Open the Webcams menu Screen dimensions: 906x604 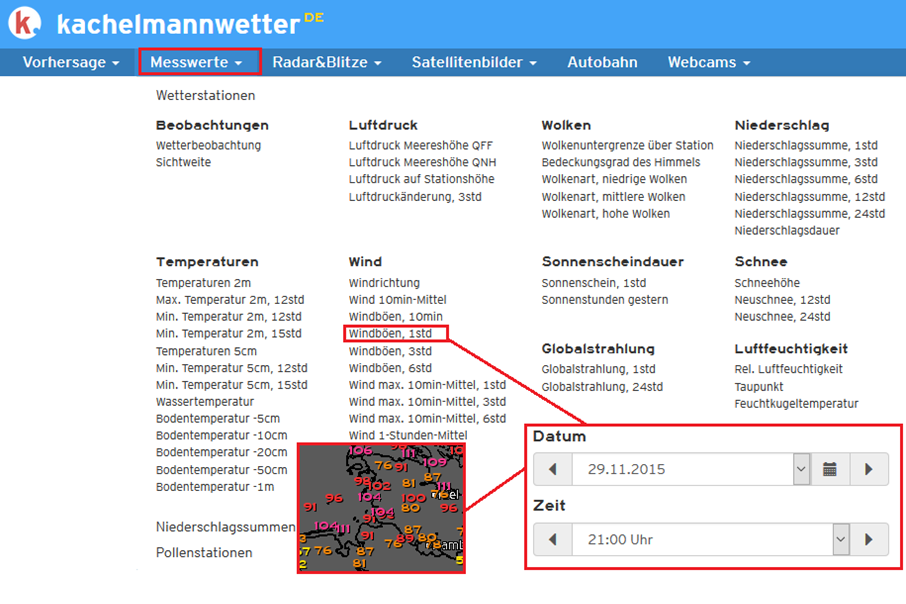709,62
